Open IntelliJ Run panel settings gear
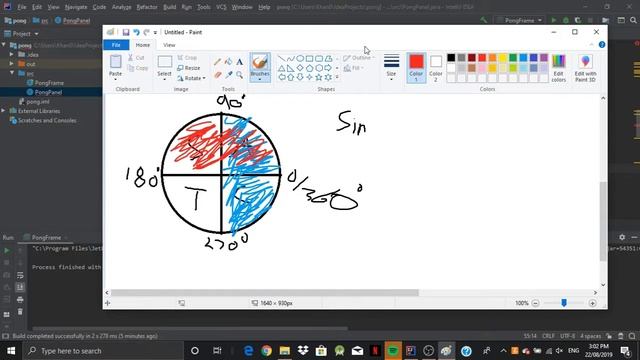The height and width of the screenshot is (360, 640). (x=622, y=237)
